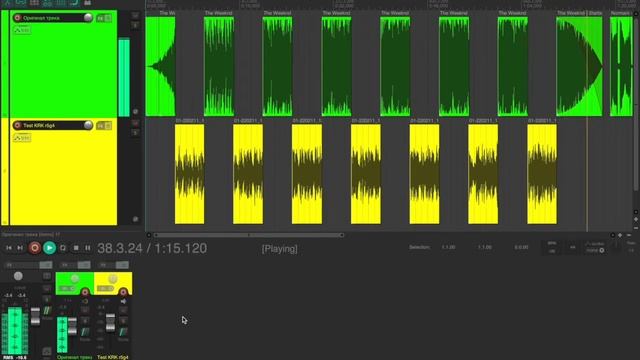
Task: Toggle FX bypass on Оригинал трека track
Action: [x=108, y=18]
